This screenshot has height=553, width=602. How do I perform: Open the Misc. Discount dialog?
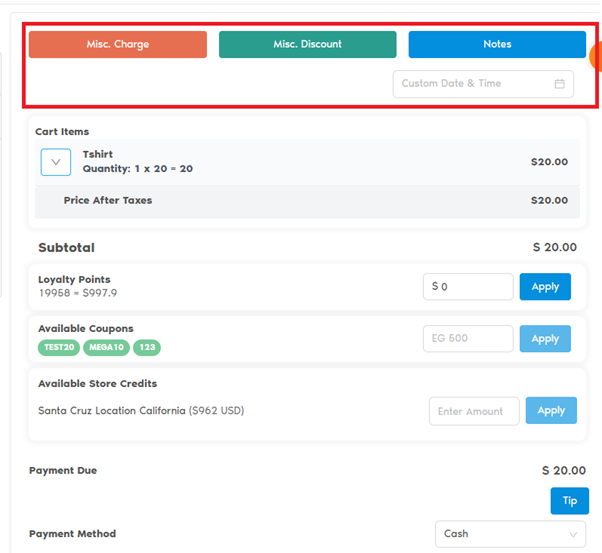pos(308,45)
